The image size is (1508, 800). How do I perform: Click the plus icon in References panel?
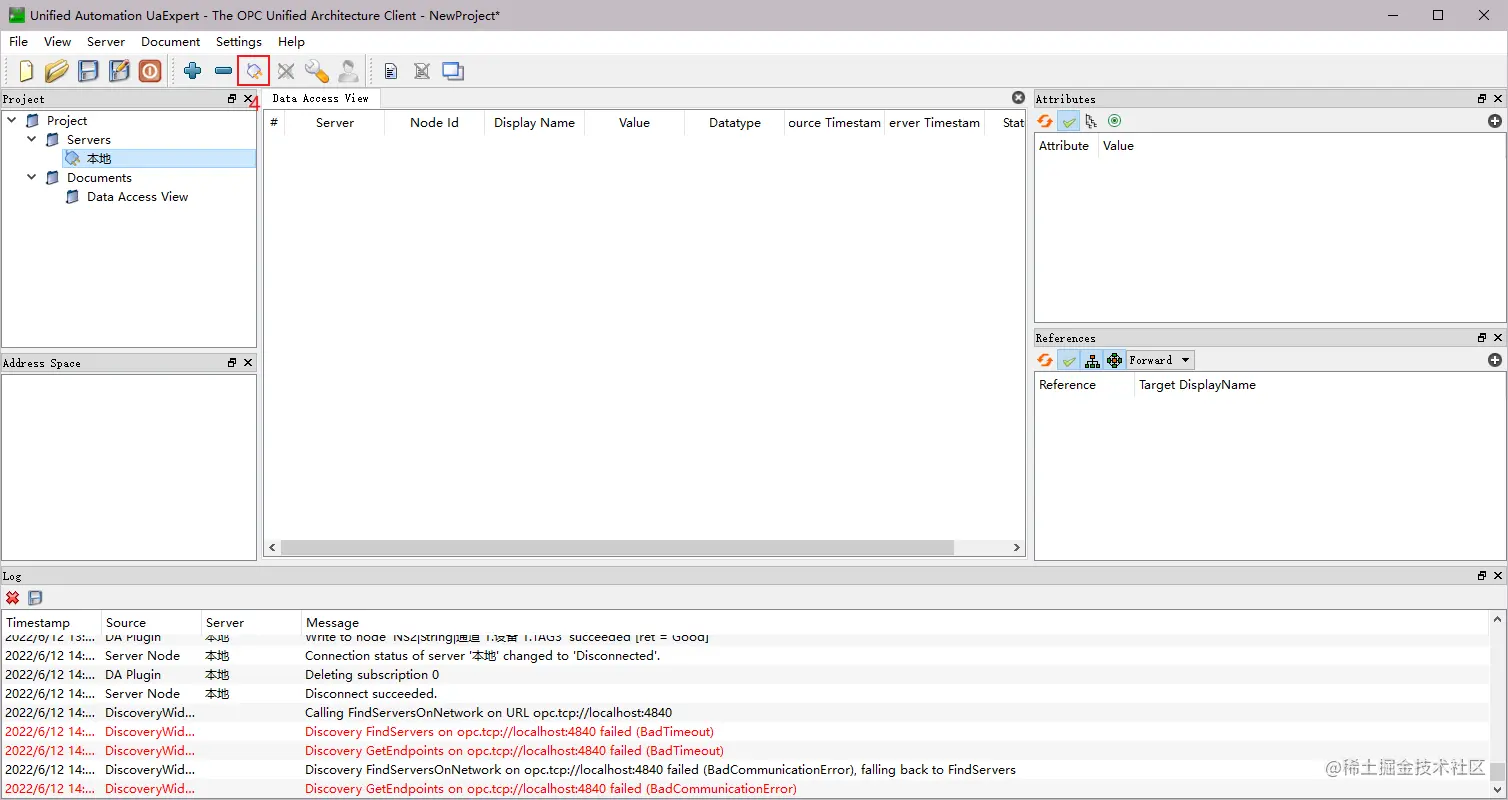point(1495,360)
